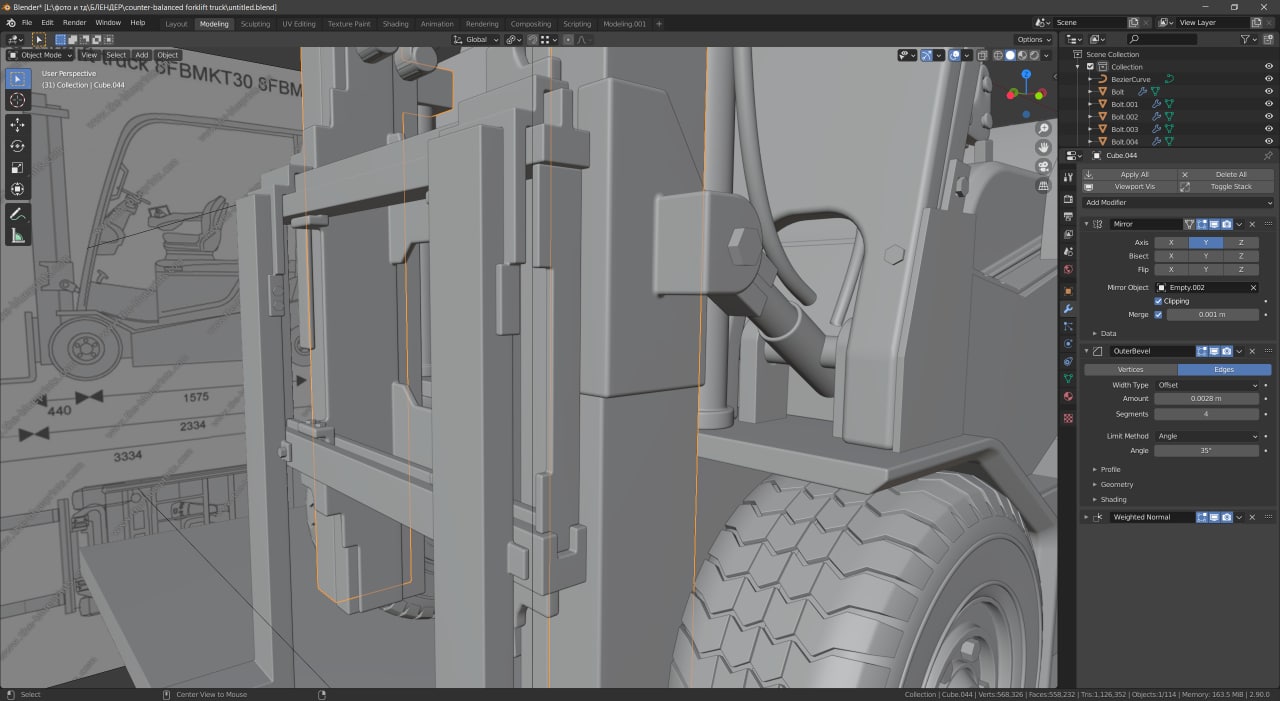Open Particle Properties tab
1280x701 pixels.
[x=1068, y=326]
